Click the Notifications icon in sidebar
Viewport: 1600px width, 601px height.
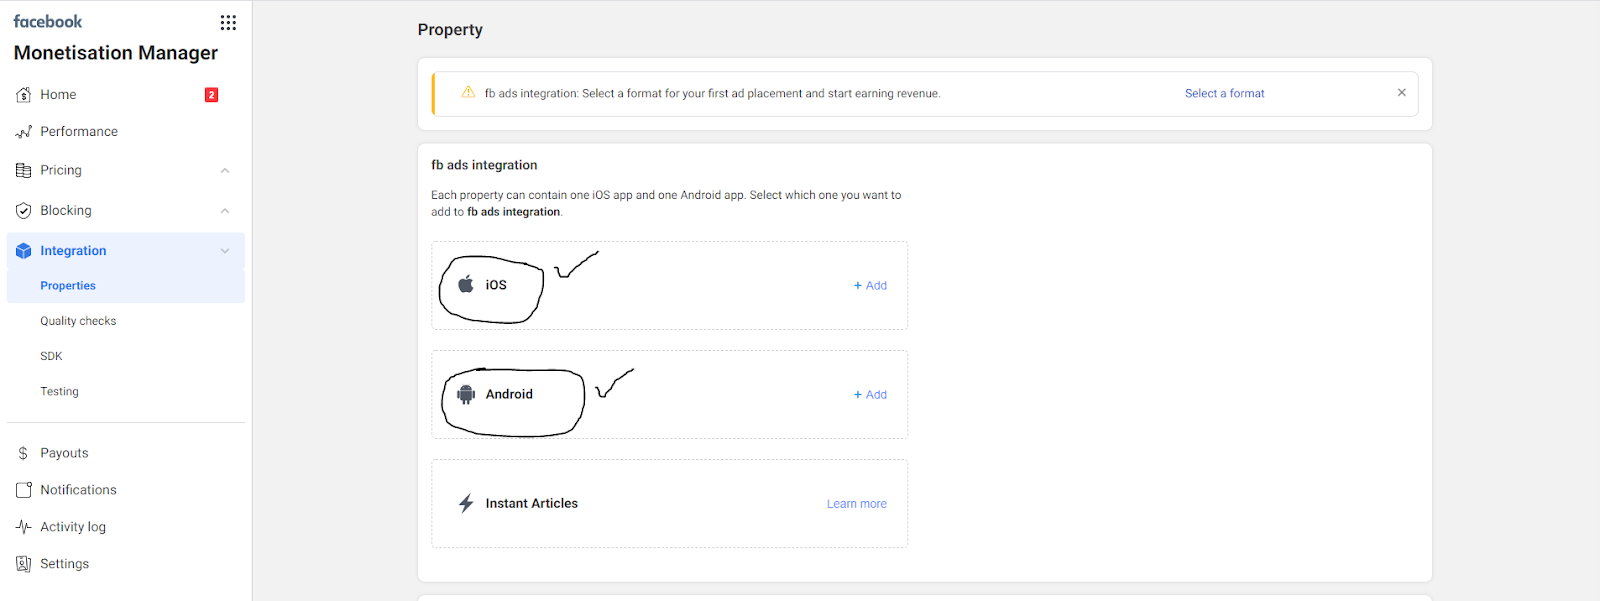point(24,490)
